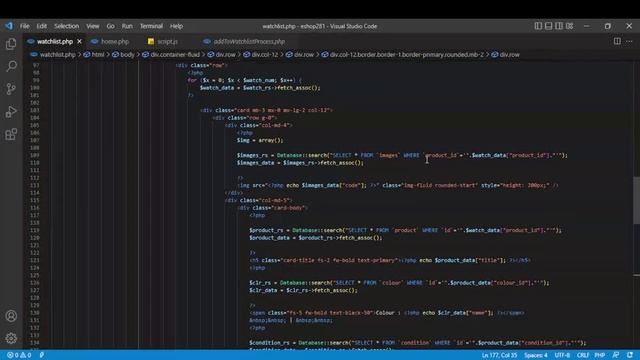Close the watchlist.php tab
This screenshot has height=360, width=640.
80,41
